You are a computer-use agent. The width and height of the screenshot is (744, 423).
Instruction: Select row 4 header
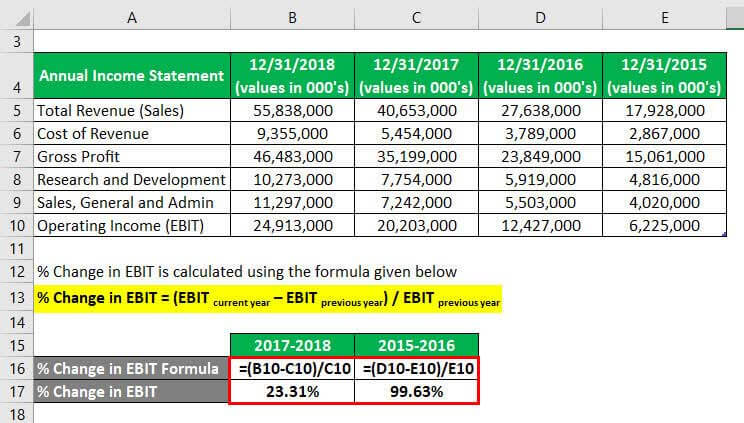17,76
